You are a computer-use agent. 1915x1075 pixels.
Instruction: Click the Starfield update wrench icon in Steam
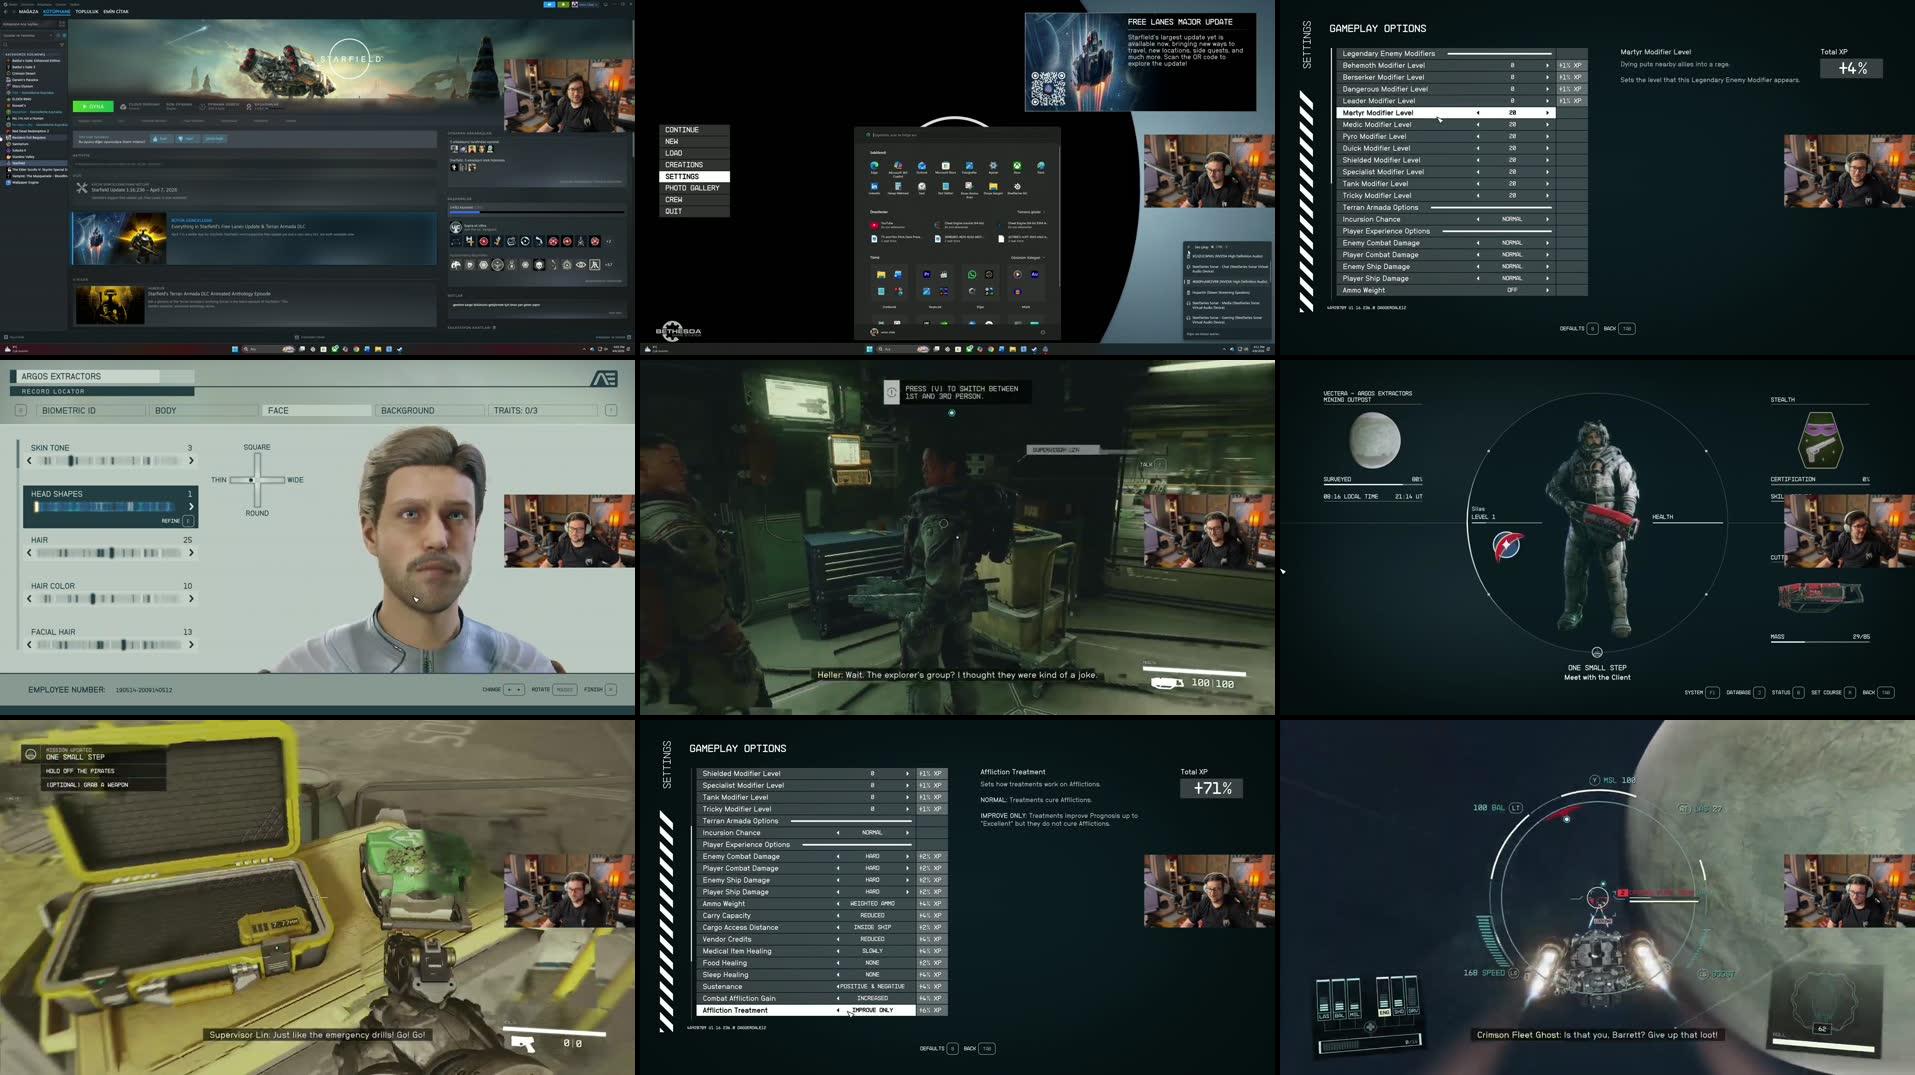point(82,188)
